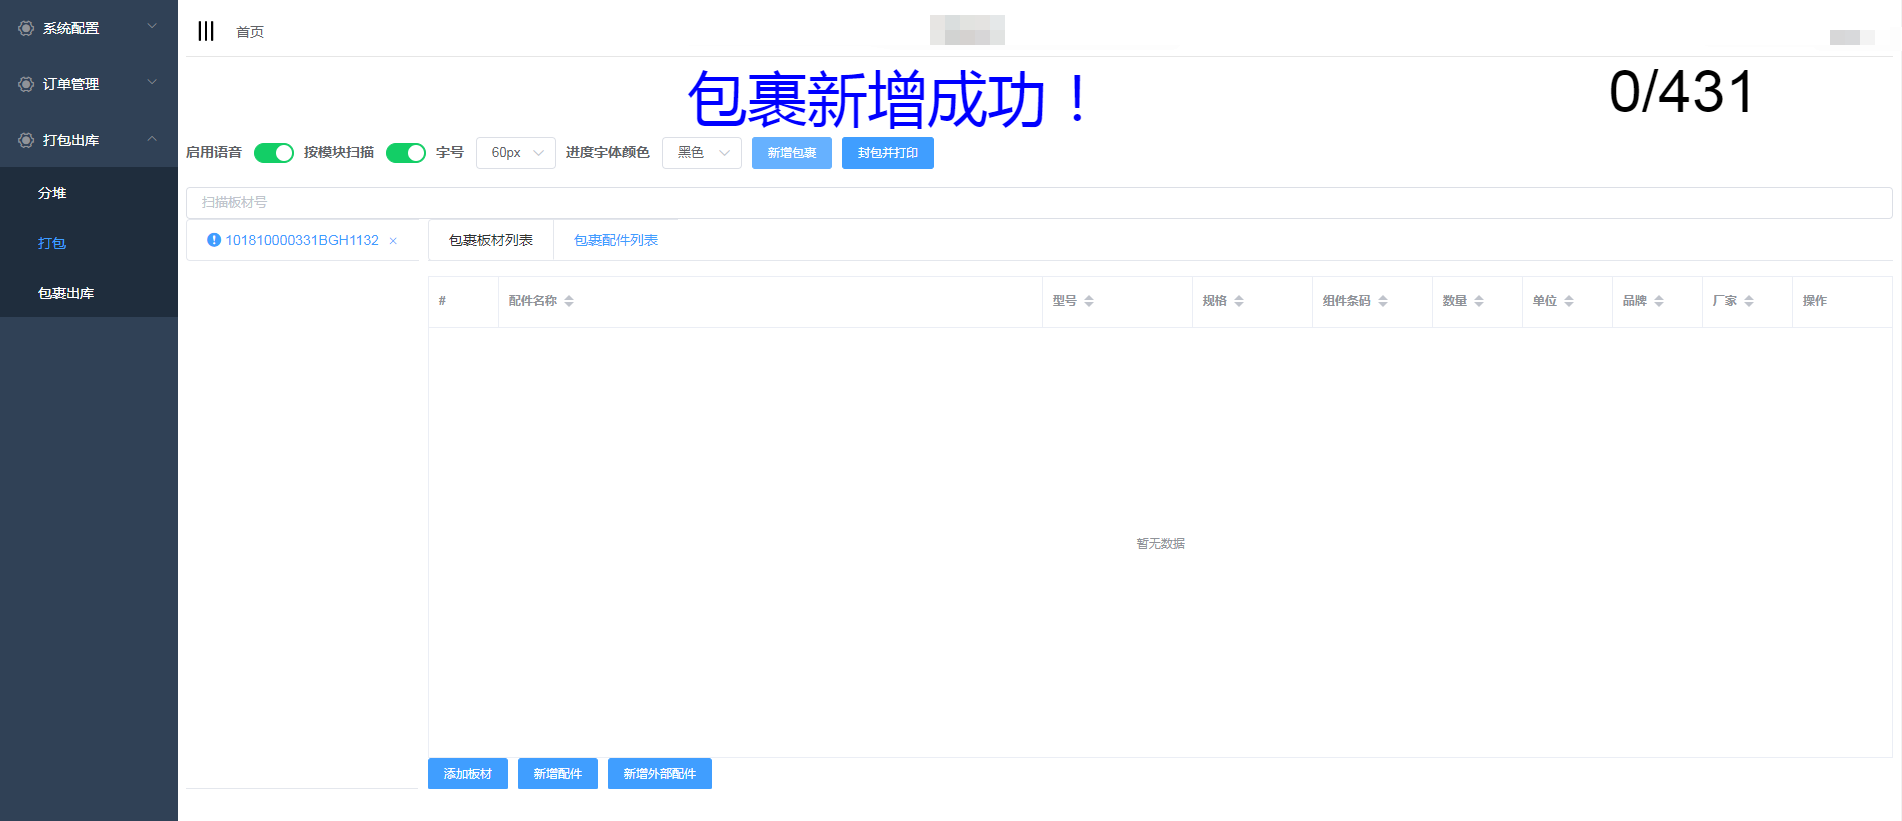This screenshot has height=821, width=1902.
Task: Select the 101810000331BGH1132 package tab
Action: (302, 240)
